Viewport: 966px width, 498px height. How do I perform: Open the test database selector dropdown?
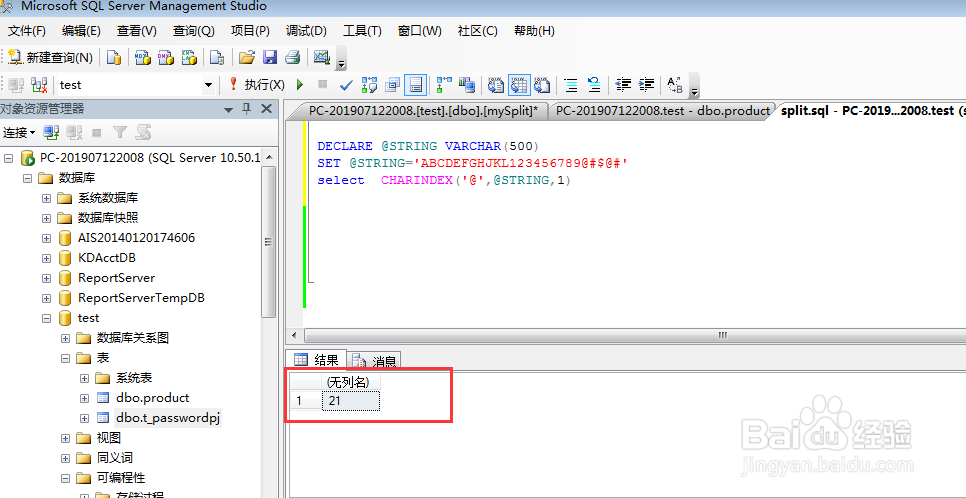(x=208, y=85)
